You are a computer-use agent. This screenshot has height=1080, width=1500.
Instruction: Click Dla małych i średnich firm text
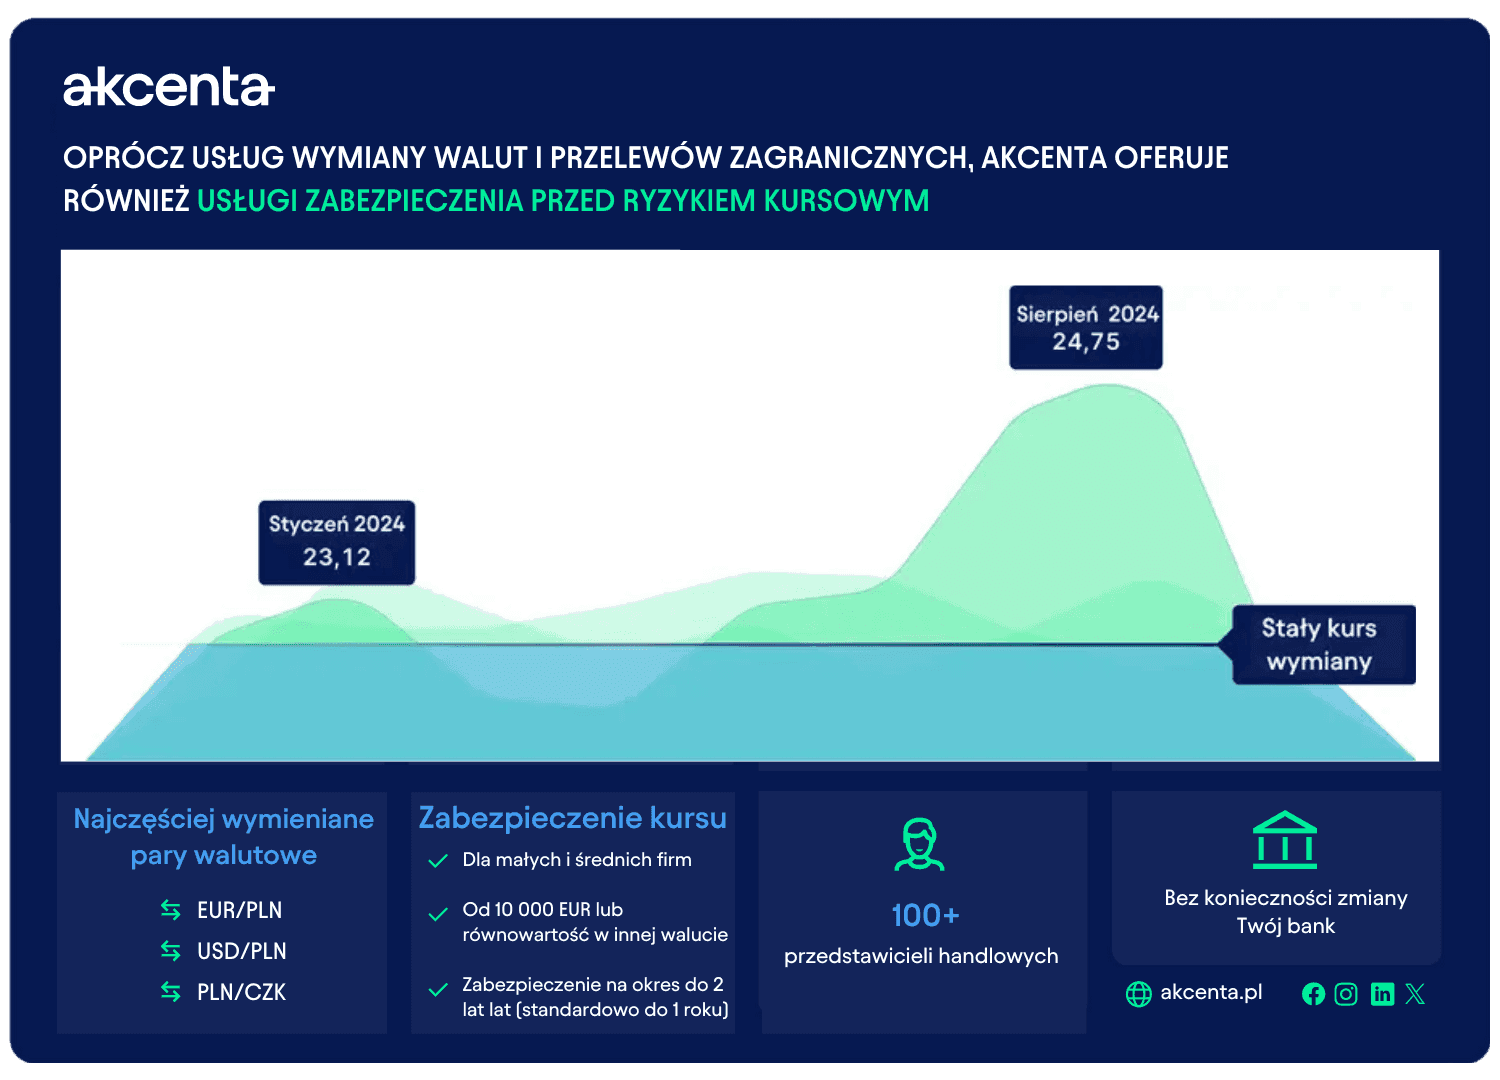pos(577,860)
